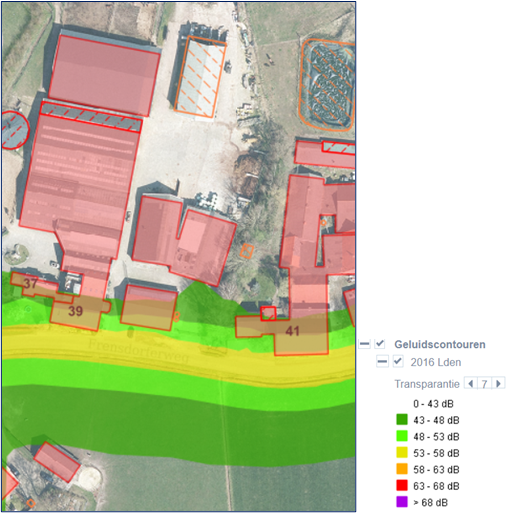The image size is (525, 513).
Task: Click the Geluidscontouren layer label
Action: tap(440, 344)
